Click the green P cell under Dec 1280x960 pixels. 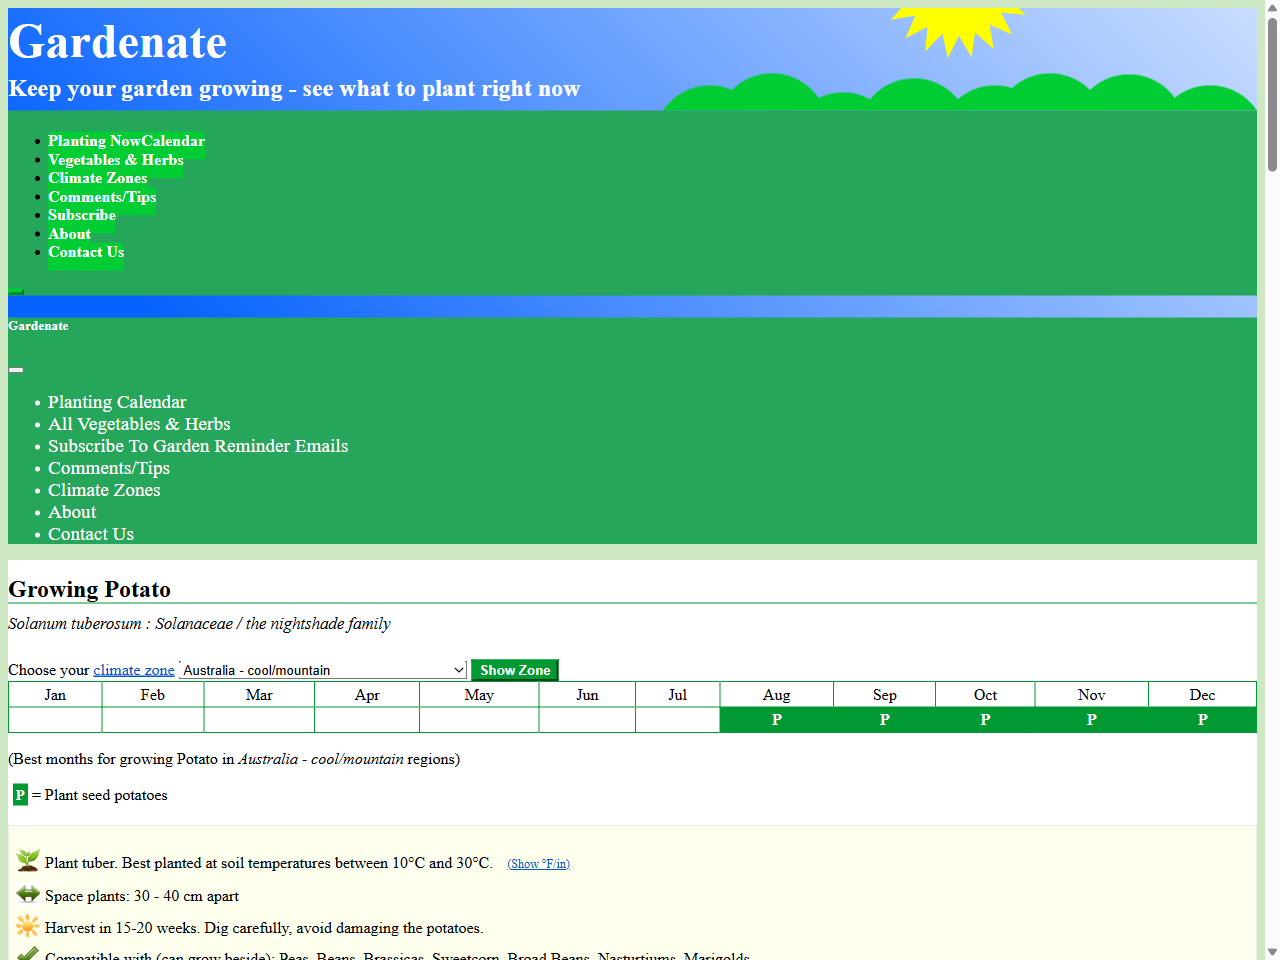pos(1203,720)
